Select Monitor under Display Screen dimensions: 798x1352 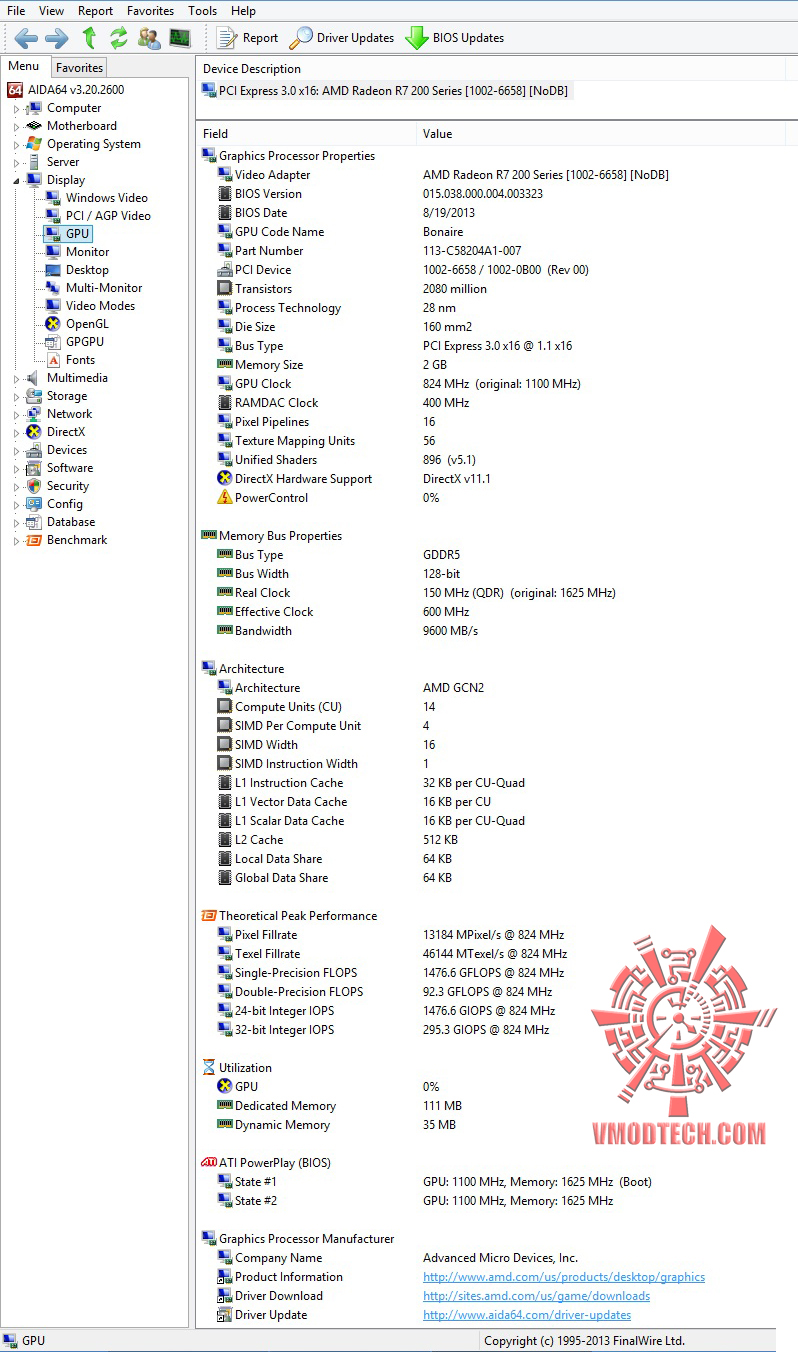tap(88, 252)
